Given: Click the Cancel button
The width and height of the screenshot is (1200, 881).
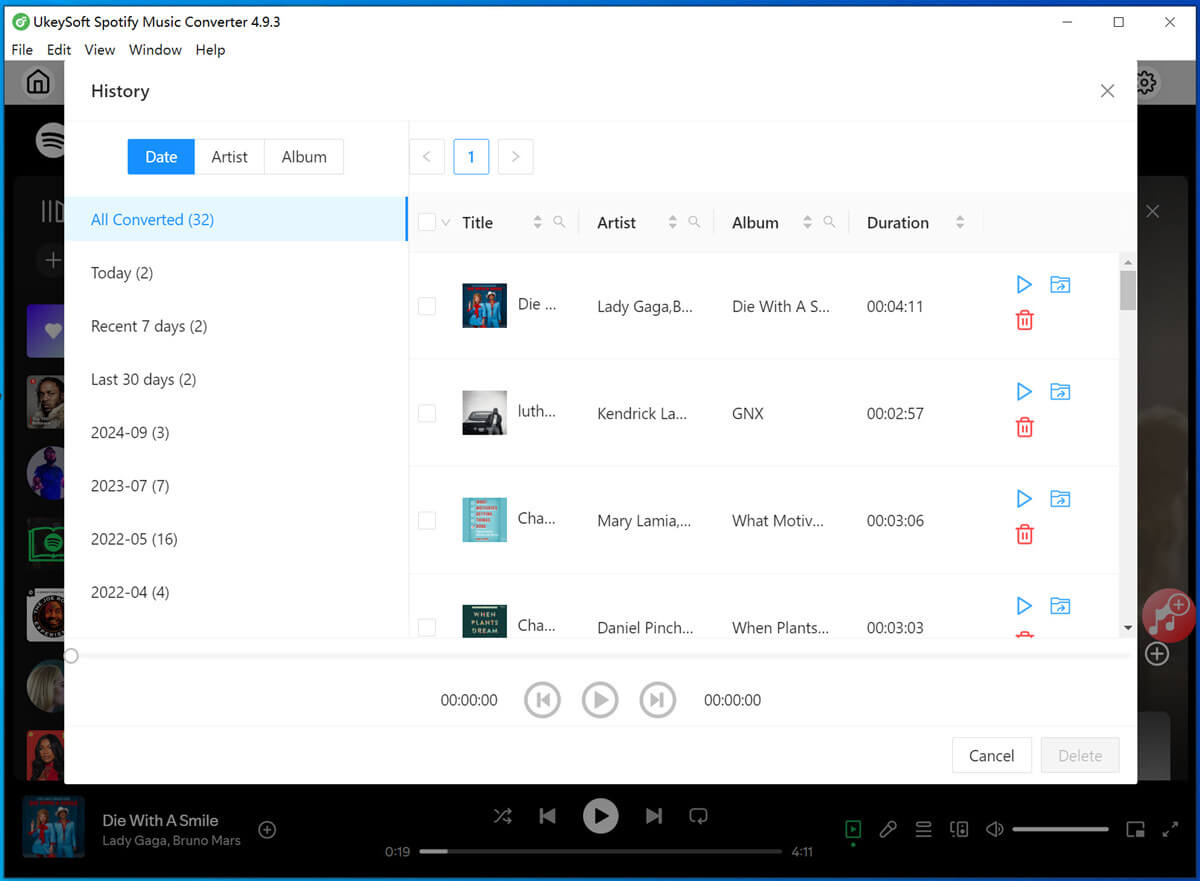Looking at the screenshot, I should 991,756.
